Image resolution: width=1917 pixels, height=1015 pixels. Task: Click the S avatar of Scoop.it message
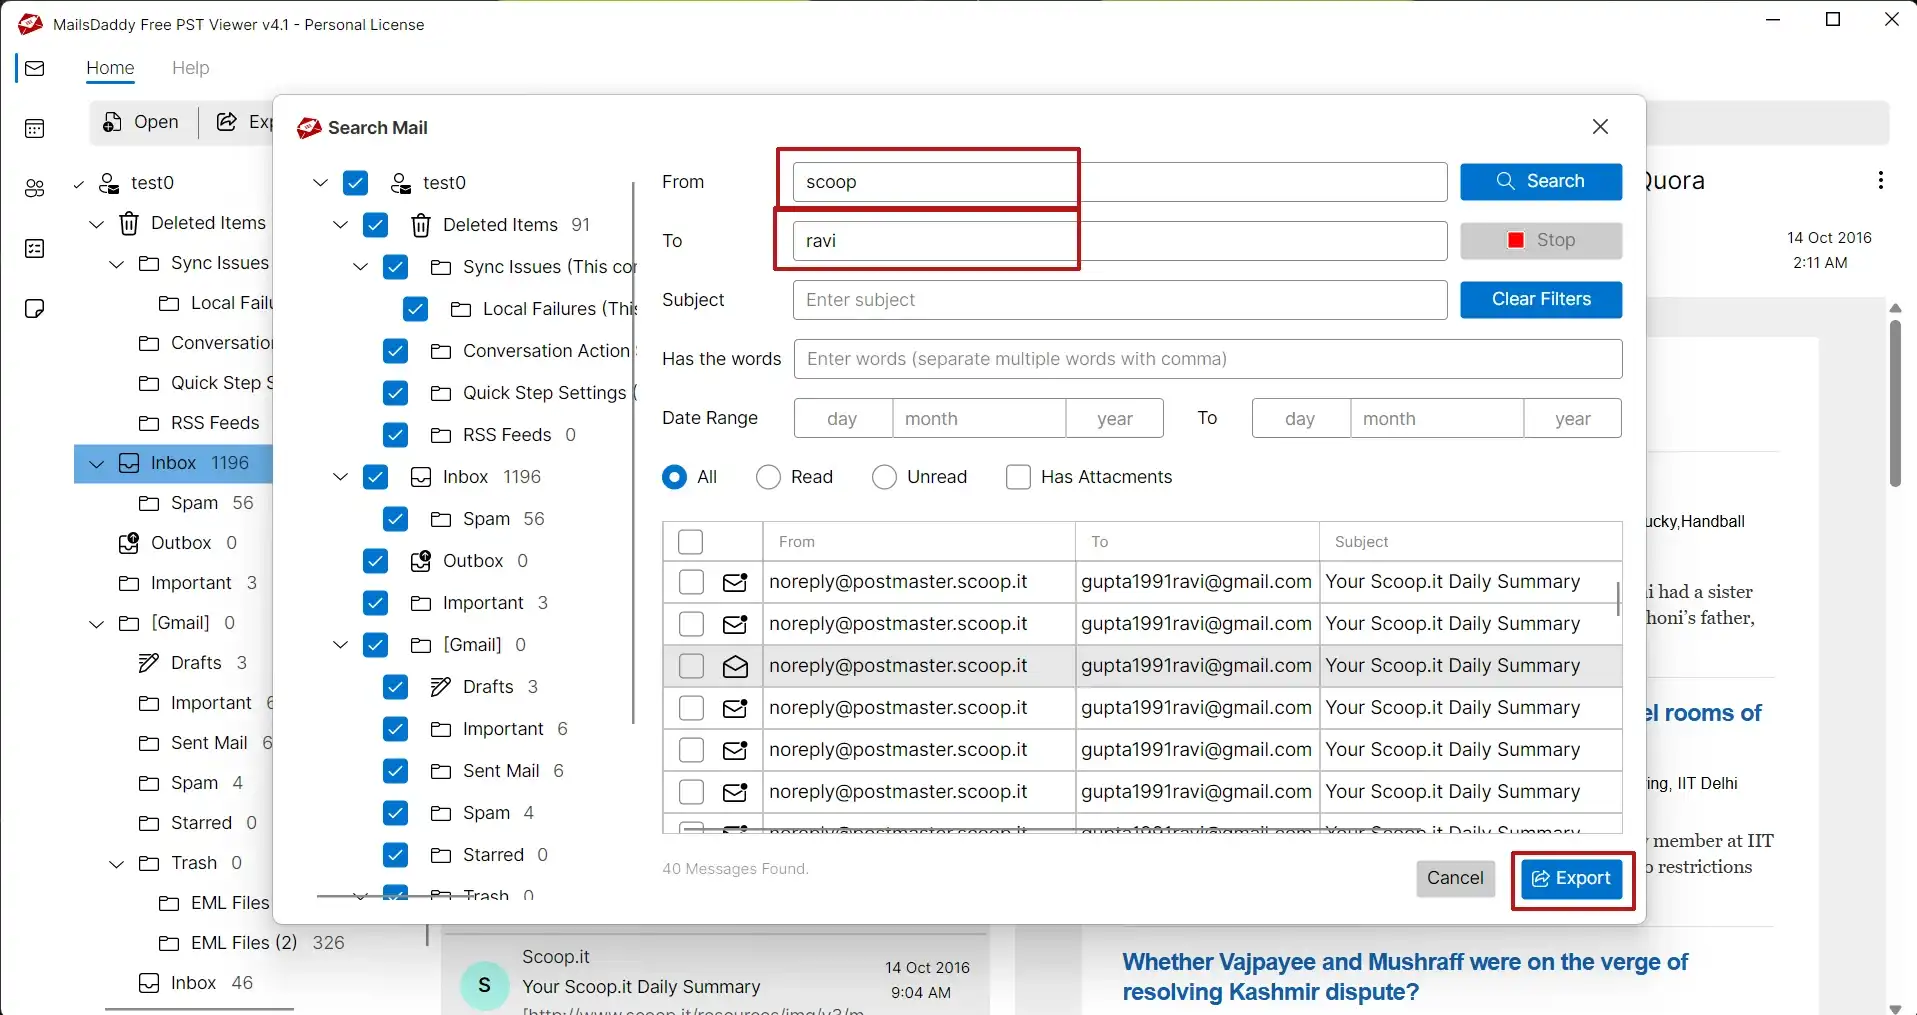(x=485, y=985)
